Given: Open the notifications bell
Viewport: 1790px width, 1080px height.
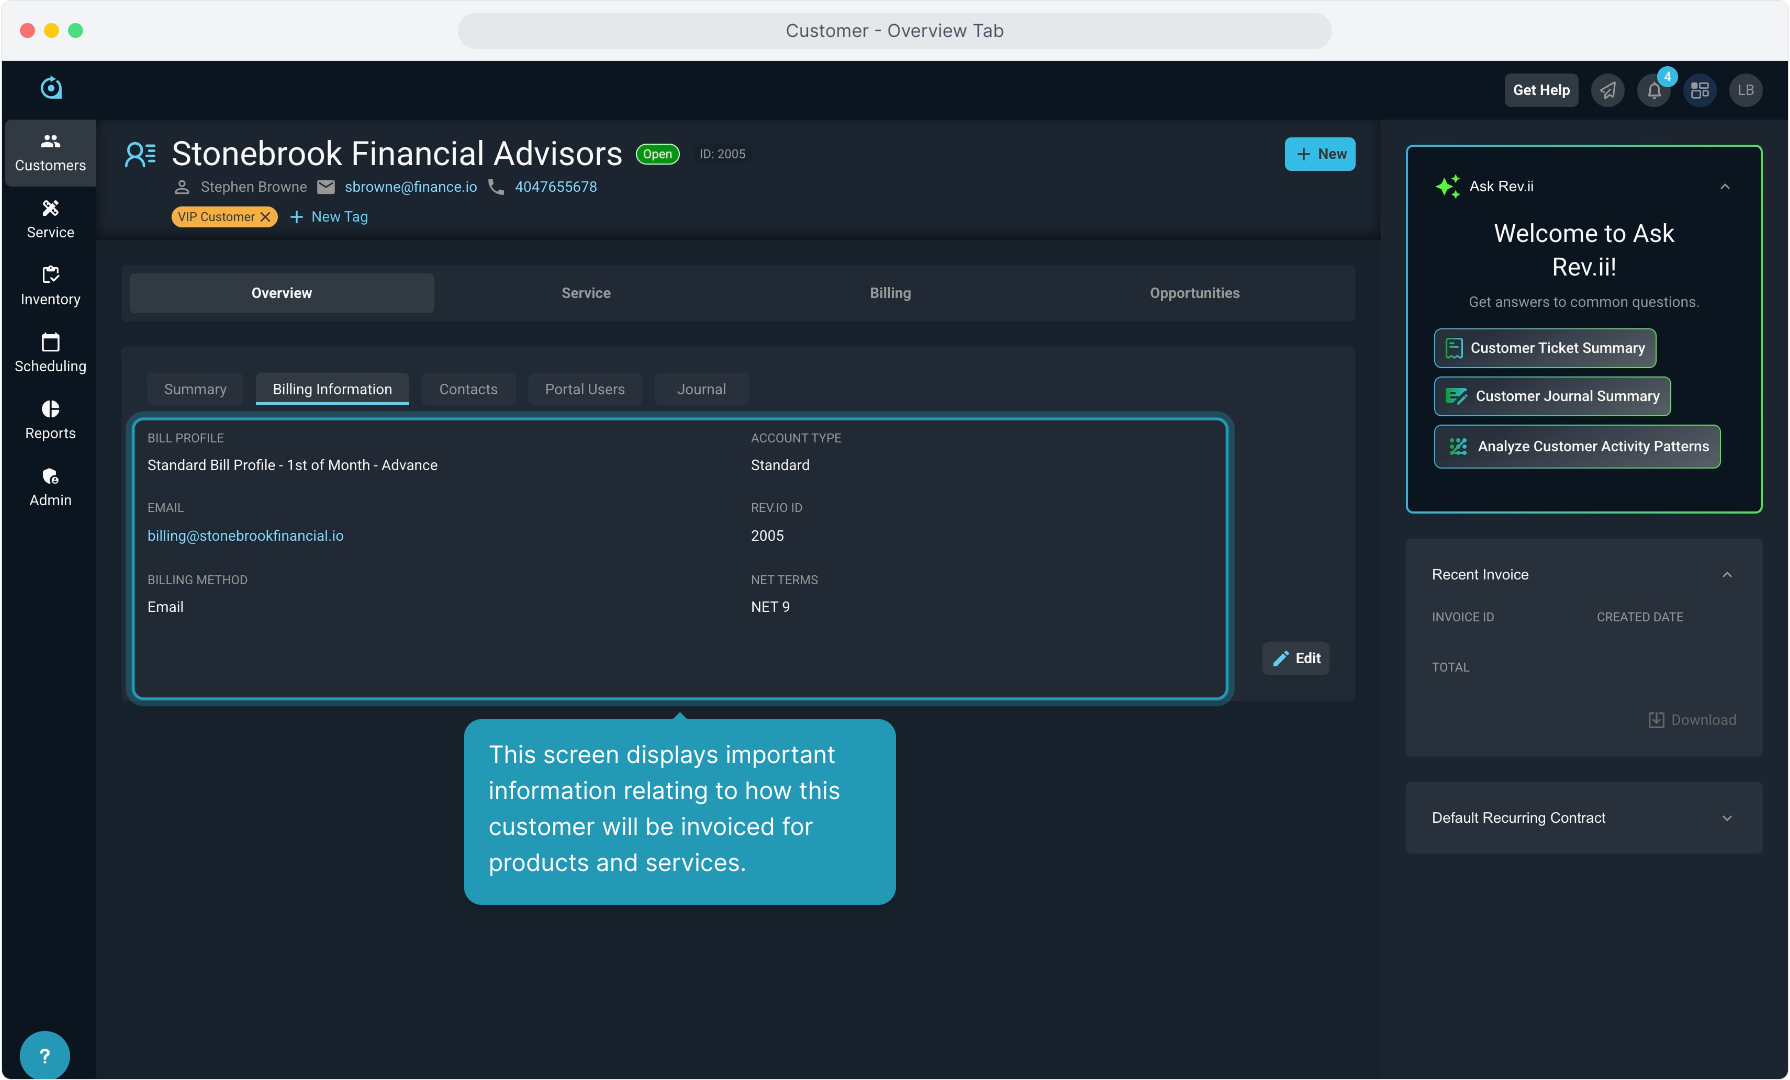Looking at the screenshot, I should click(x=1654, y=91).
